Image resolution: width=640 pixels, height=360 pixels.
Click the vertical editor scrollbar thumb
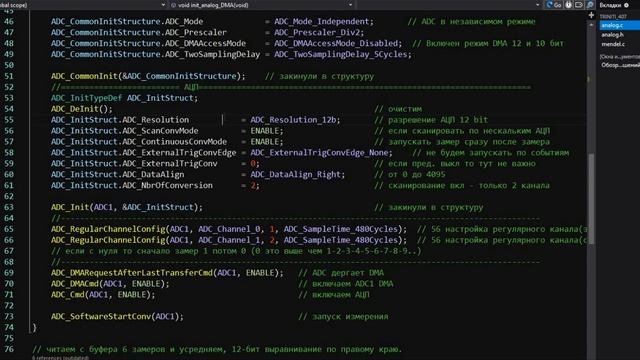pyautogui.click(x=591, y=199)
